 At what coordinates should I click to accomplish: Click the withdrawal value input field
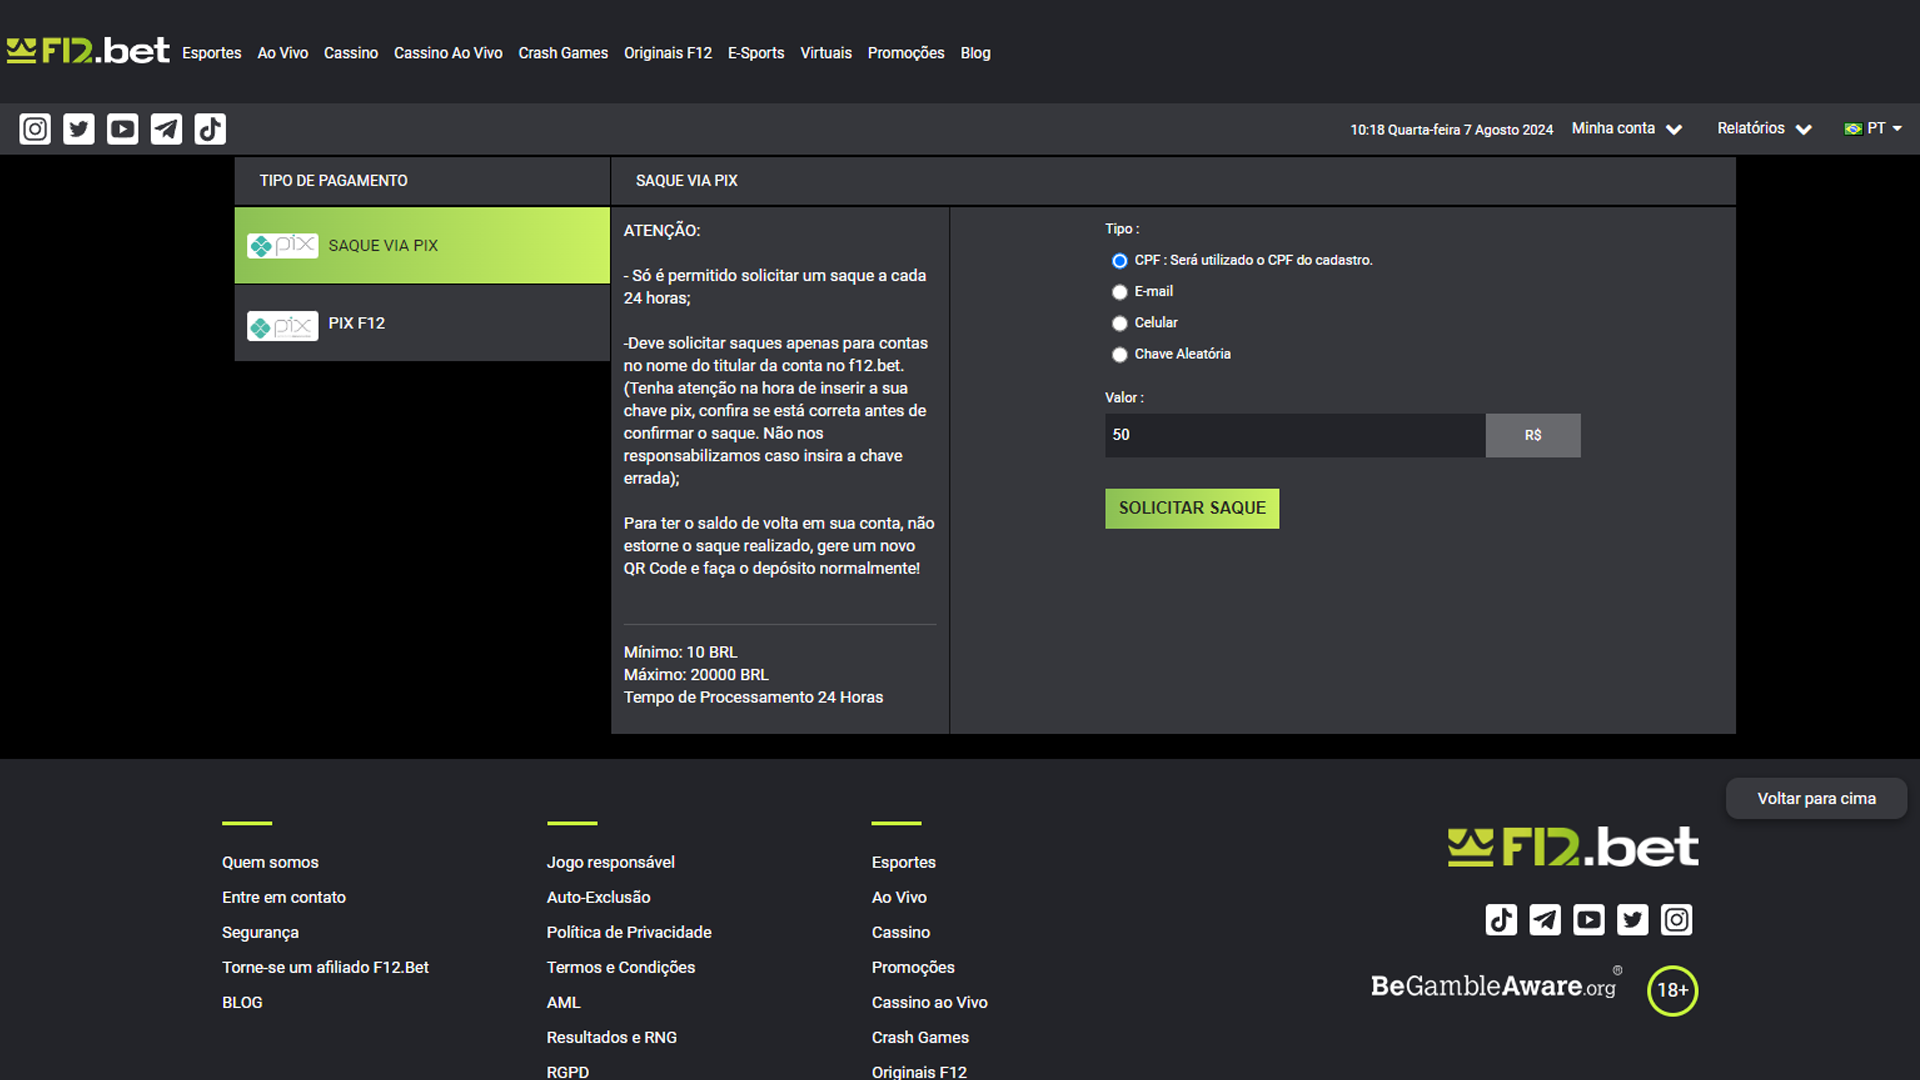1294,435
